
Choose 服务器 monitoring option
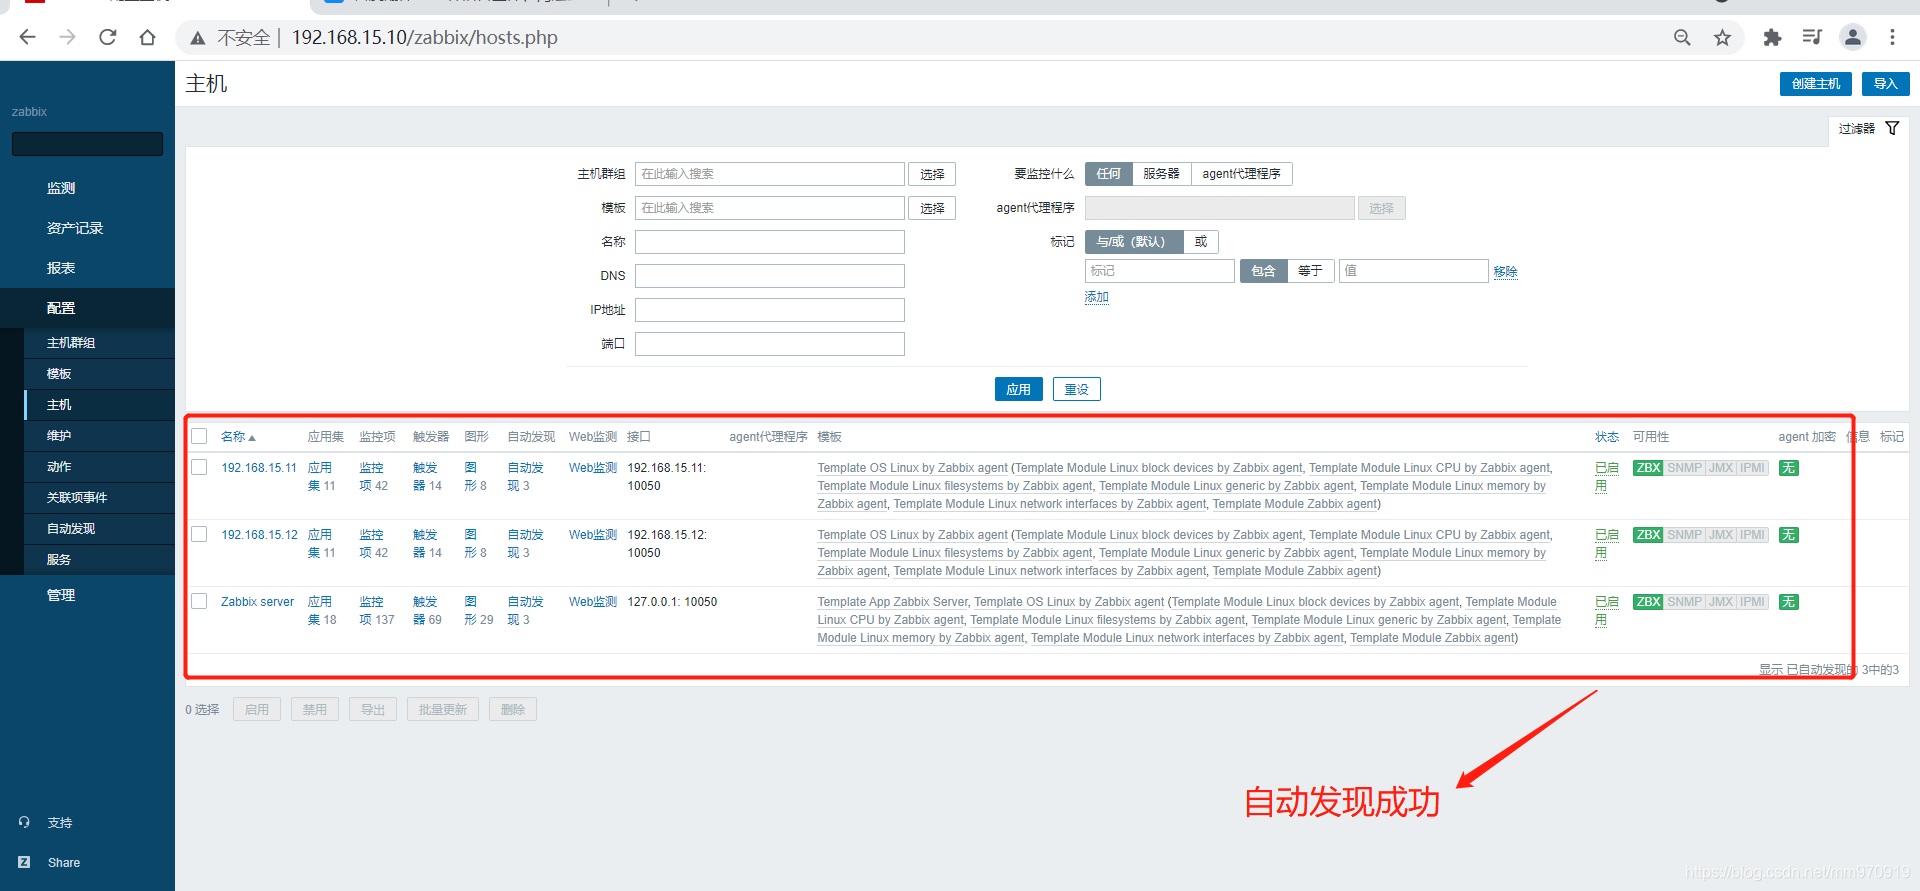click(1161, 174)
